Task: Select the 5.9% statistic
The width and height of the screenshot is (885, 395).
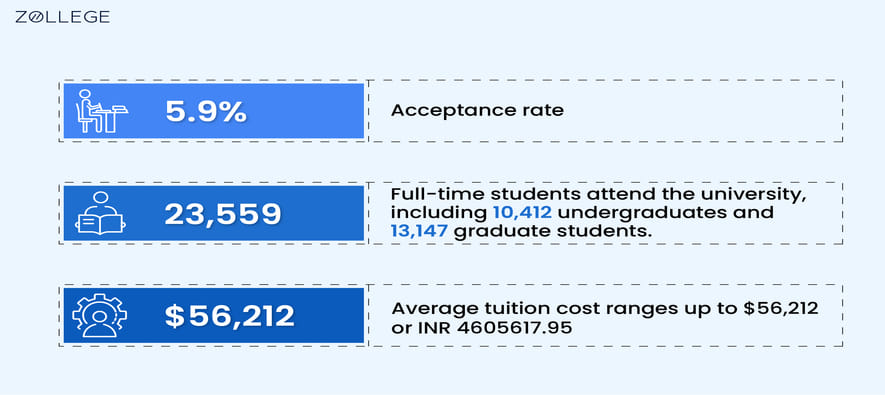Action: click(206, 112)
